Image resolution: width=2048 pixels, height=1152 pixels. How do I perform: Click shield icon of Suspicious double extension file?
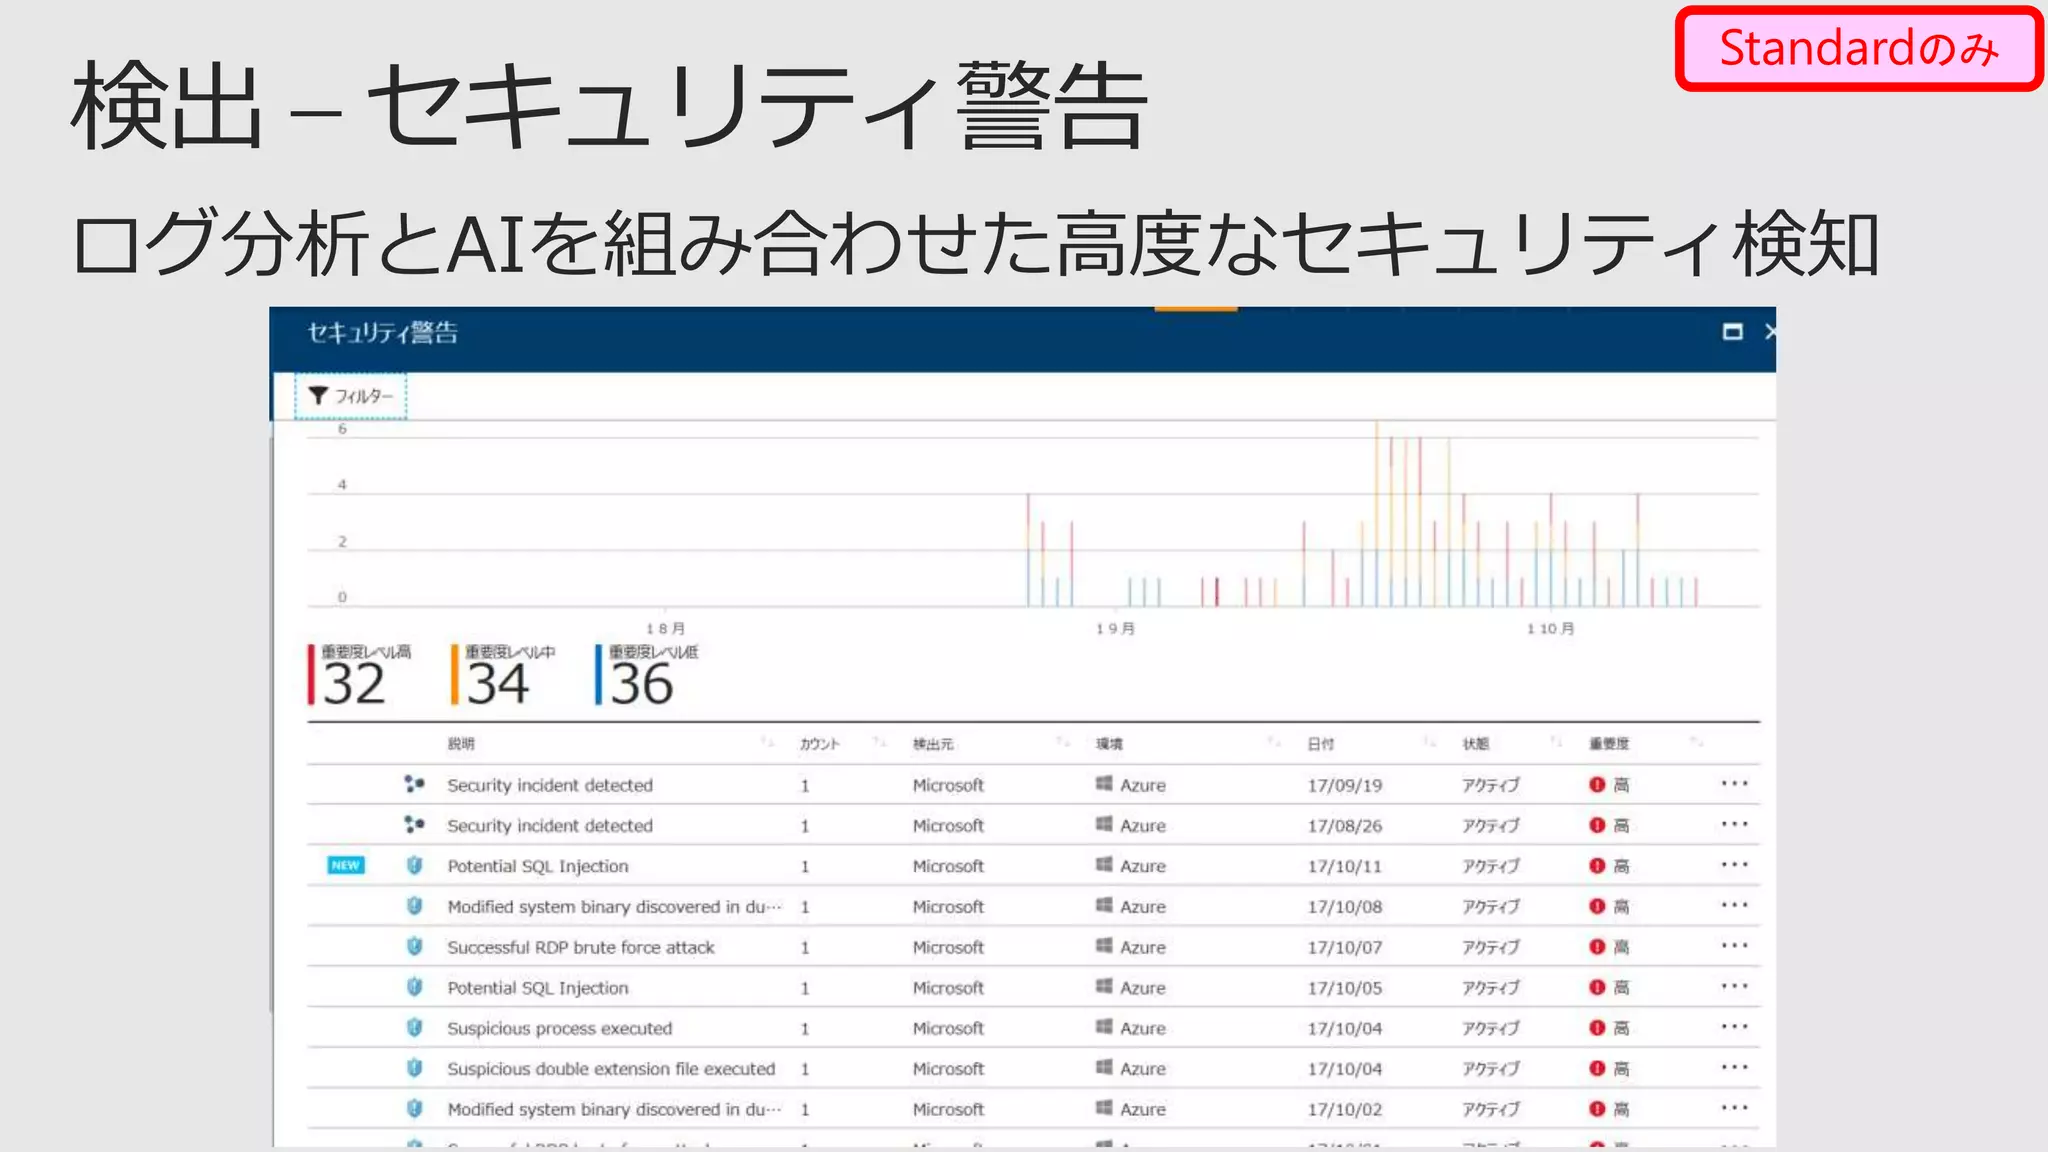(x=414, y=1068)
